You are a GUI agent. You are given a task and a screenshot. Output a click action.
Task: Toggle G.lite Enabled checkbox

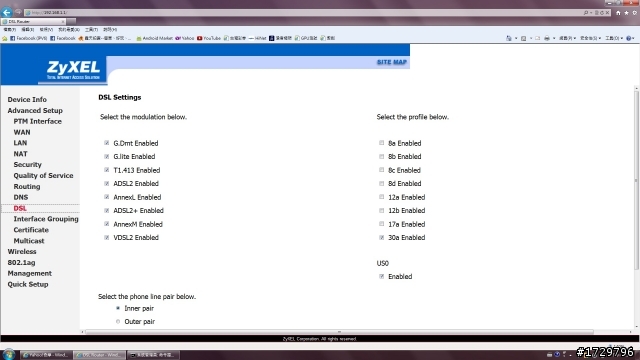coord(107,156)
